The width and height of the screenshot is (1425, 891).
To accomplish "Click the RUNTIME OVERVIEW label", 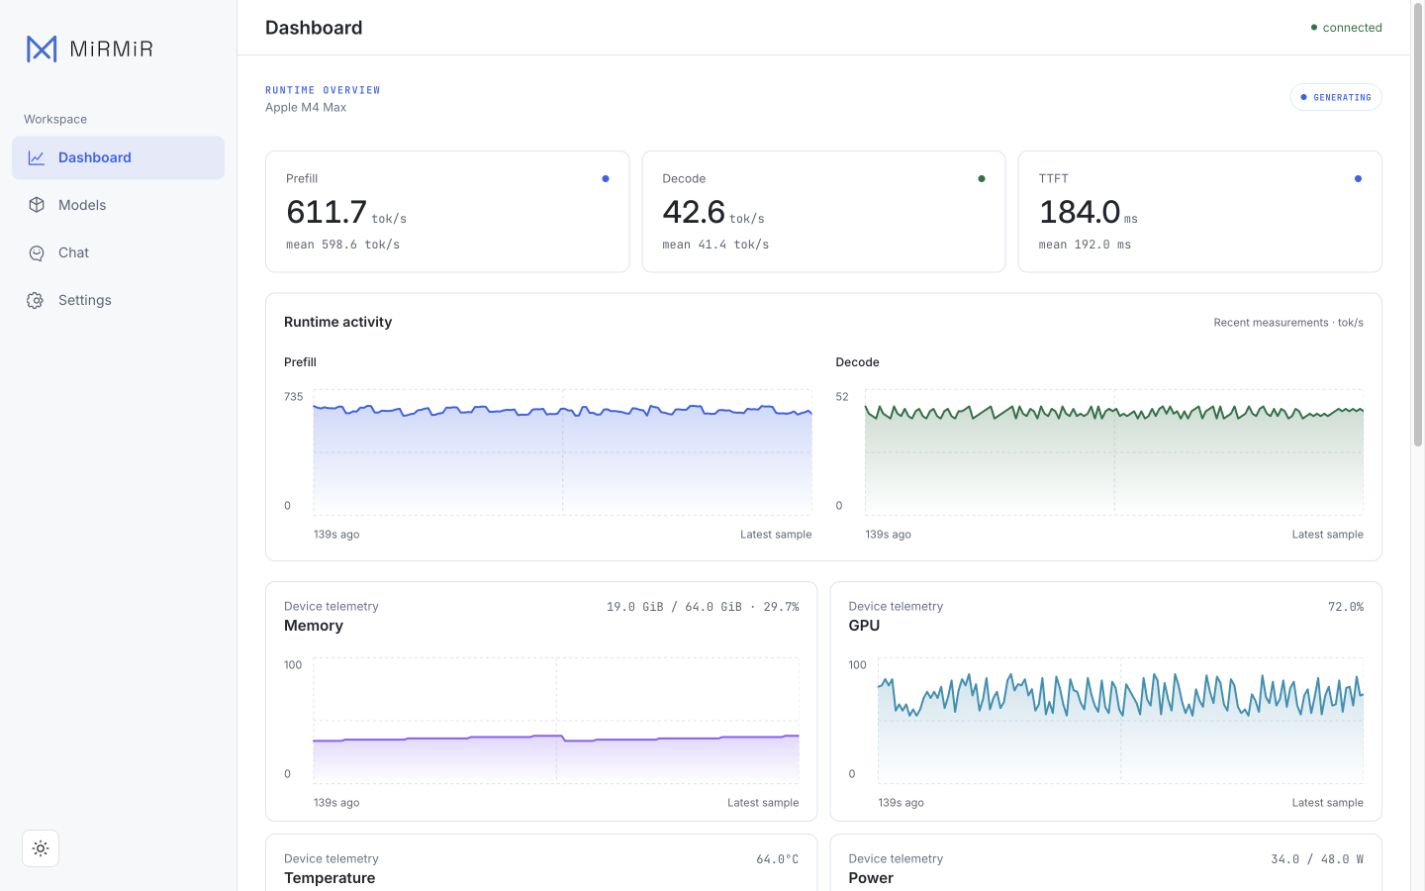I will point(323,90).
